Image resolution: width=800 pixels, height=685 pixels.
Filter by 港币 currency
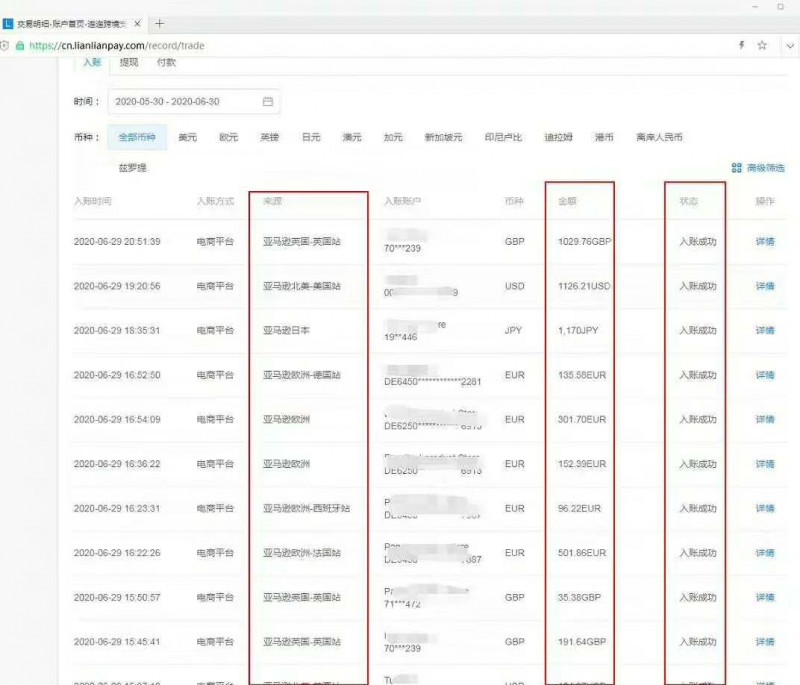[604, 137]
